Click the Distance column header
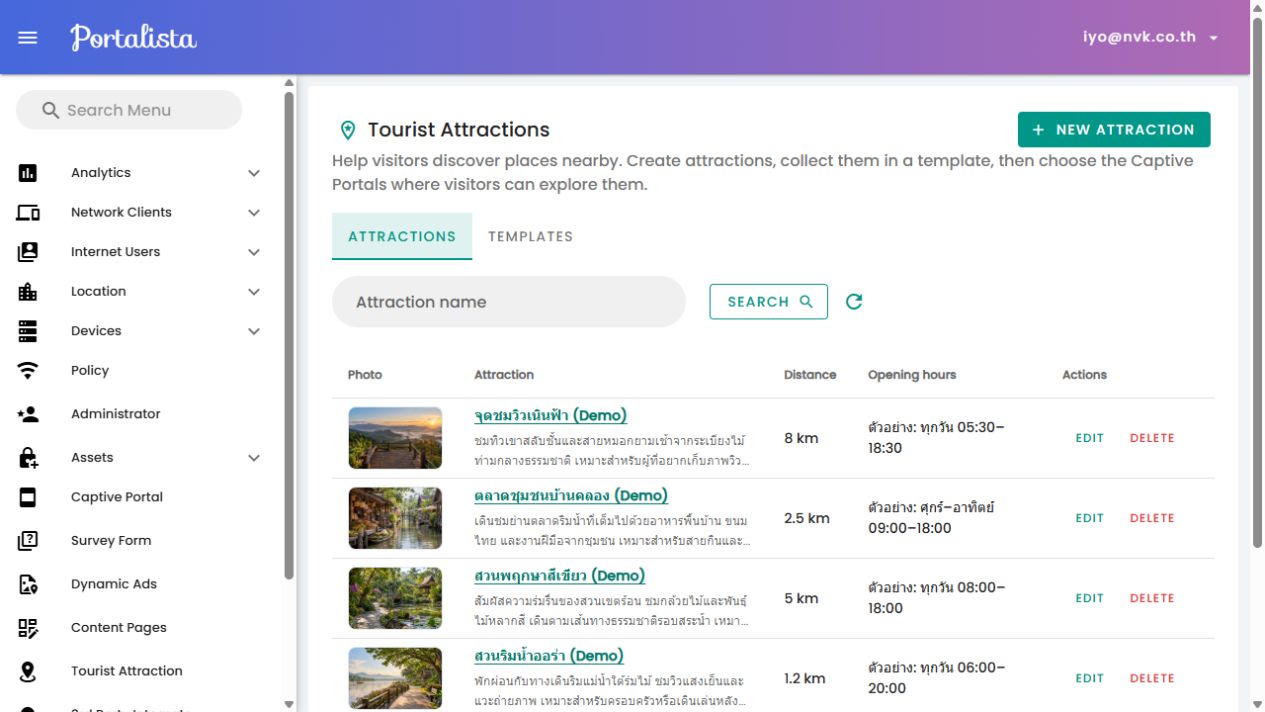 tap(810, 375)
